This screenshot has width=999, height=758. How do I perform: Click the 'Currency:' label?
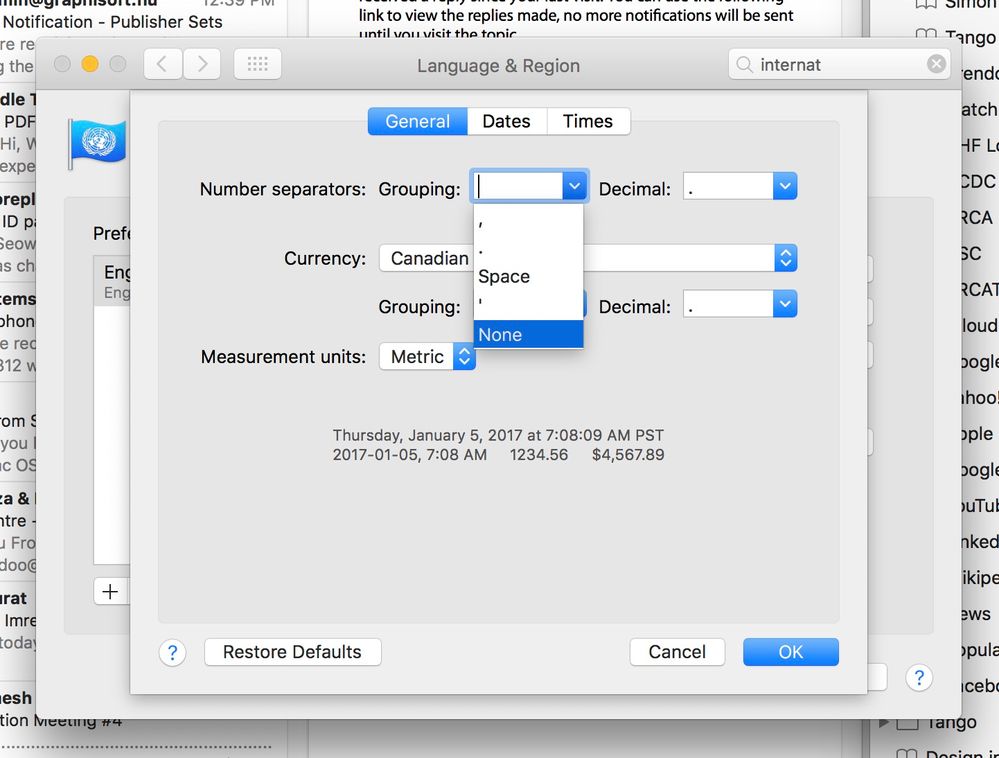click(x=325, y=259)
